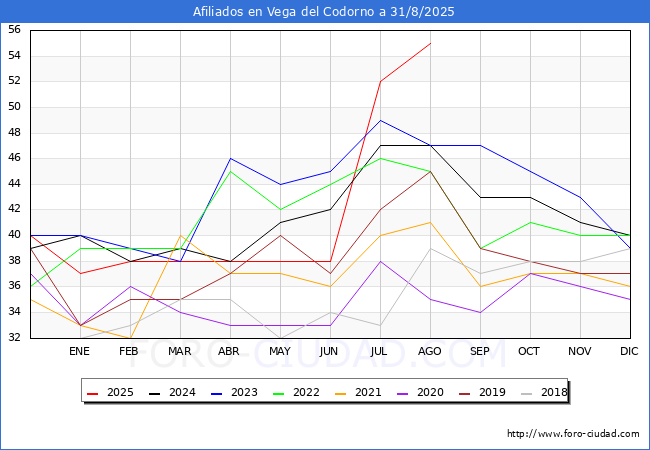Click the 38 value on the y-axis
Viewport: 650px width, 450px height.
(x=14, y=261)
